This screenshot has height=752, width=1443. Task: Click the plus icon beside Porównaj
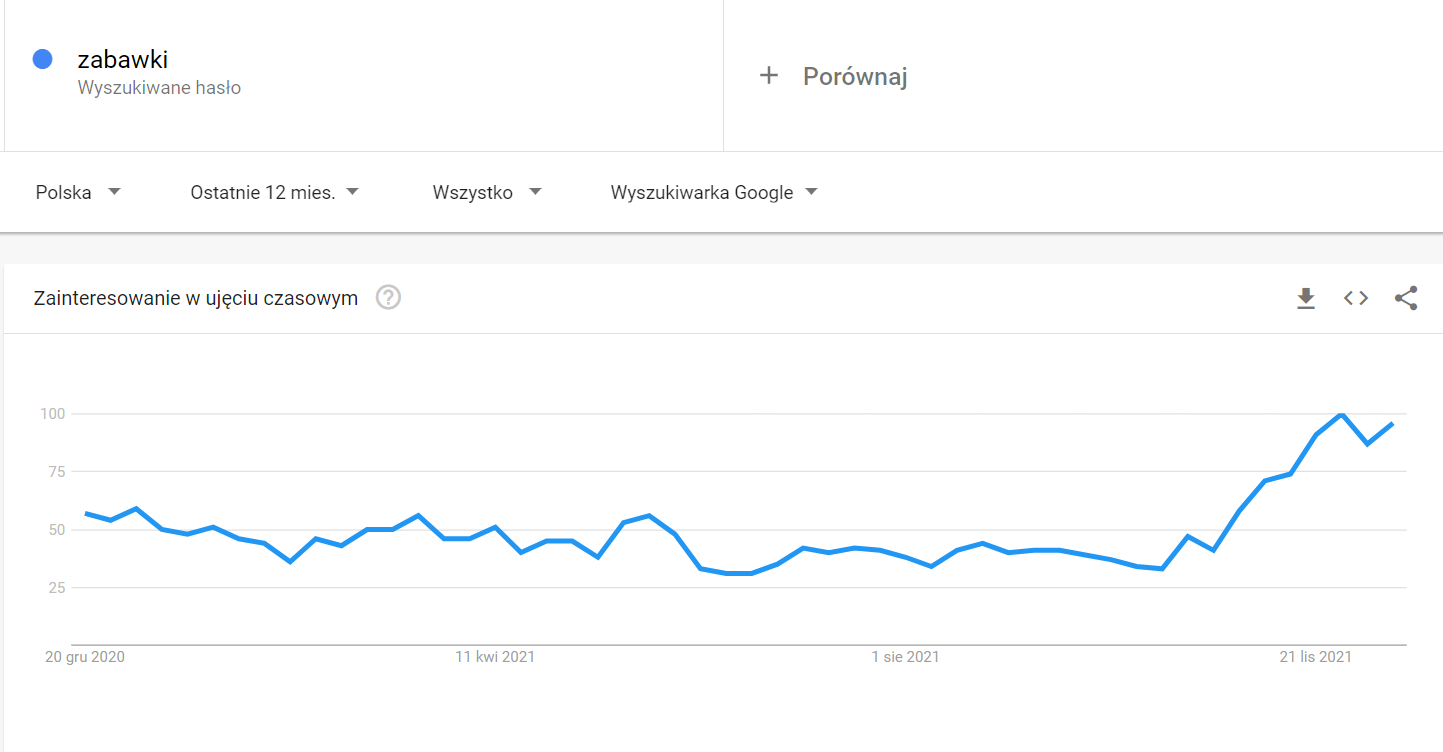768,75
